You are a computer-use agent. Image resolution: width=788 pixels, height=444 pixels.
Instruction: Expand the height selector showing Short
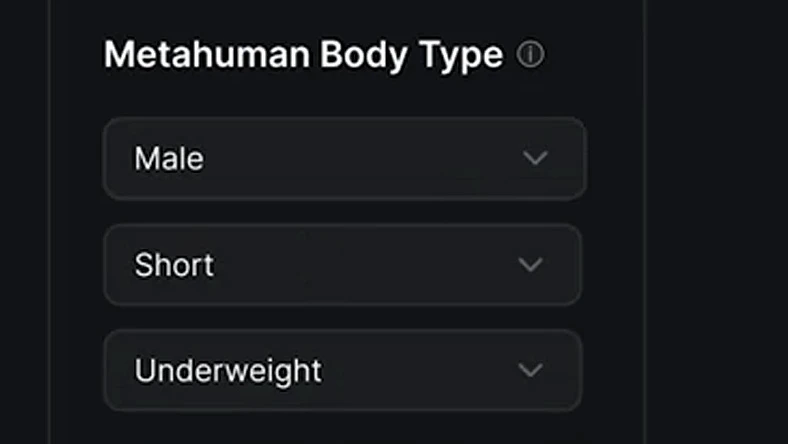pos(343,265)
